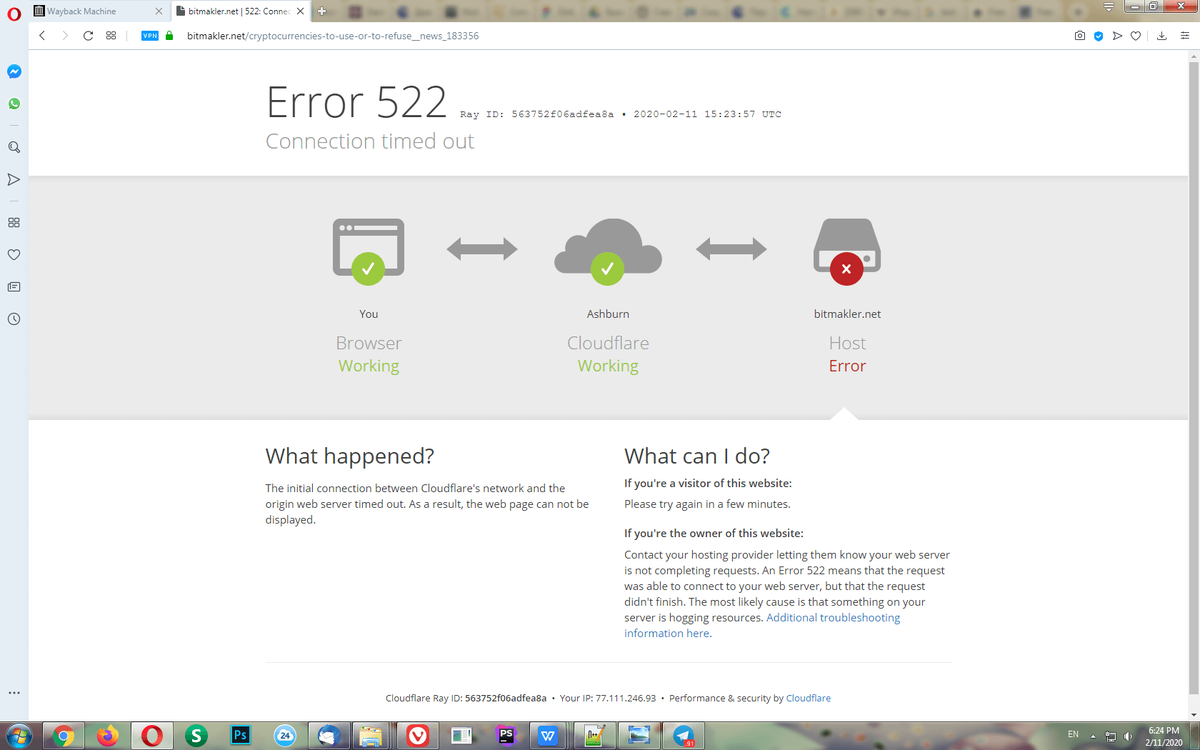Launch Vivaldi browser from the taskbar

(417, 735)
